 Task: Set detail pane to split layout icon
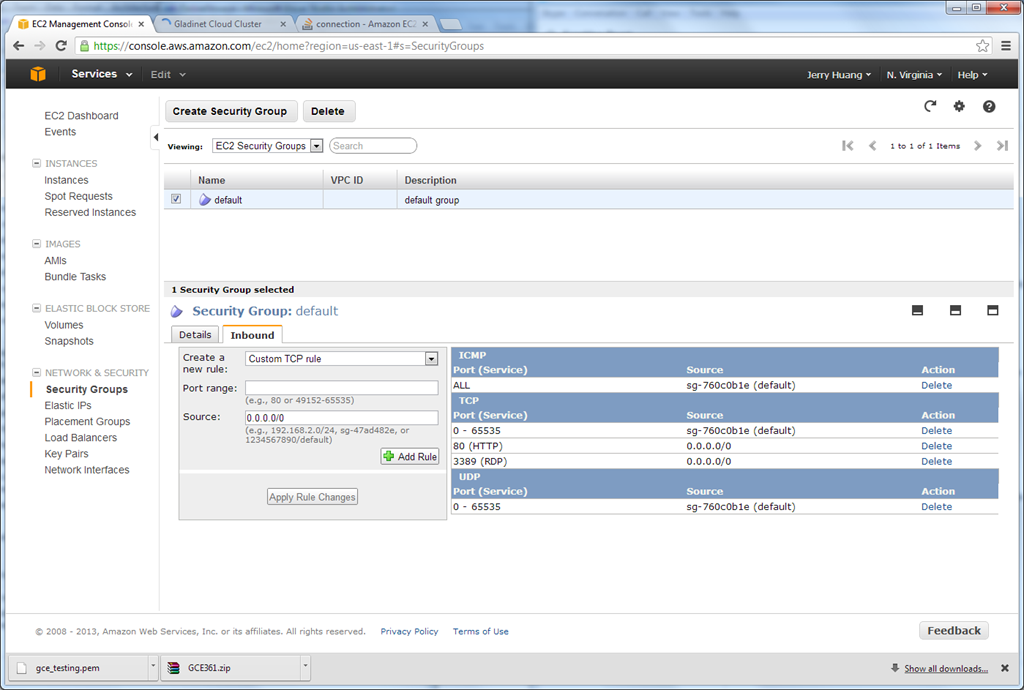(x=955, y=311)
